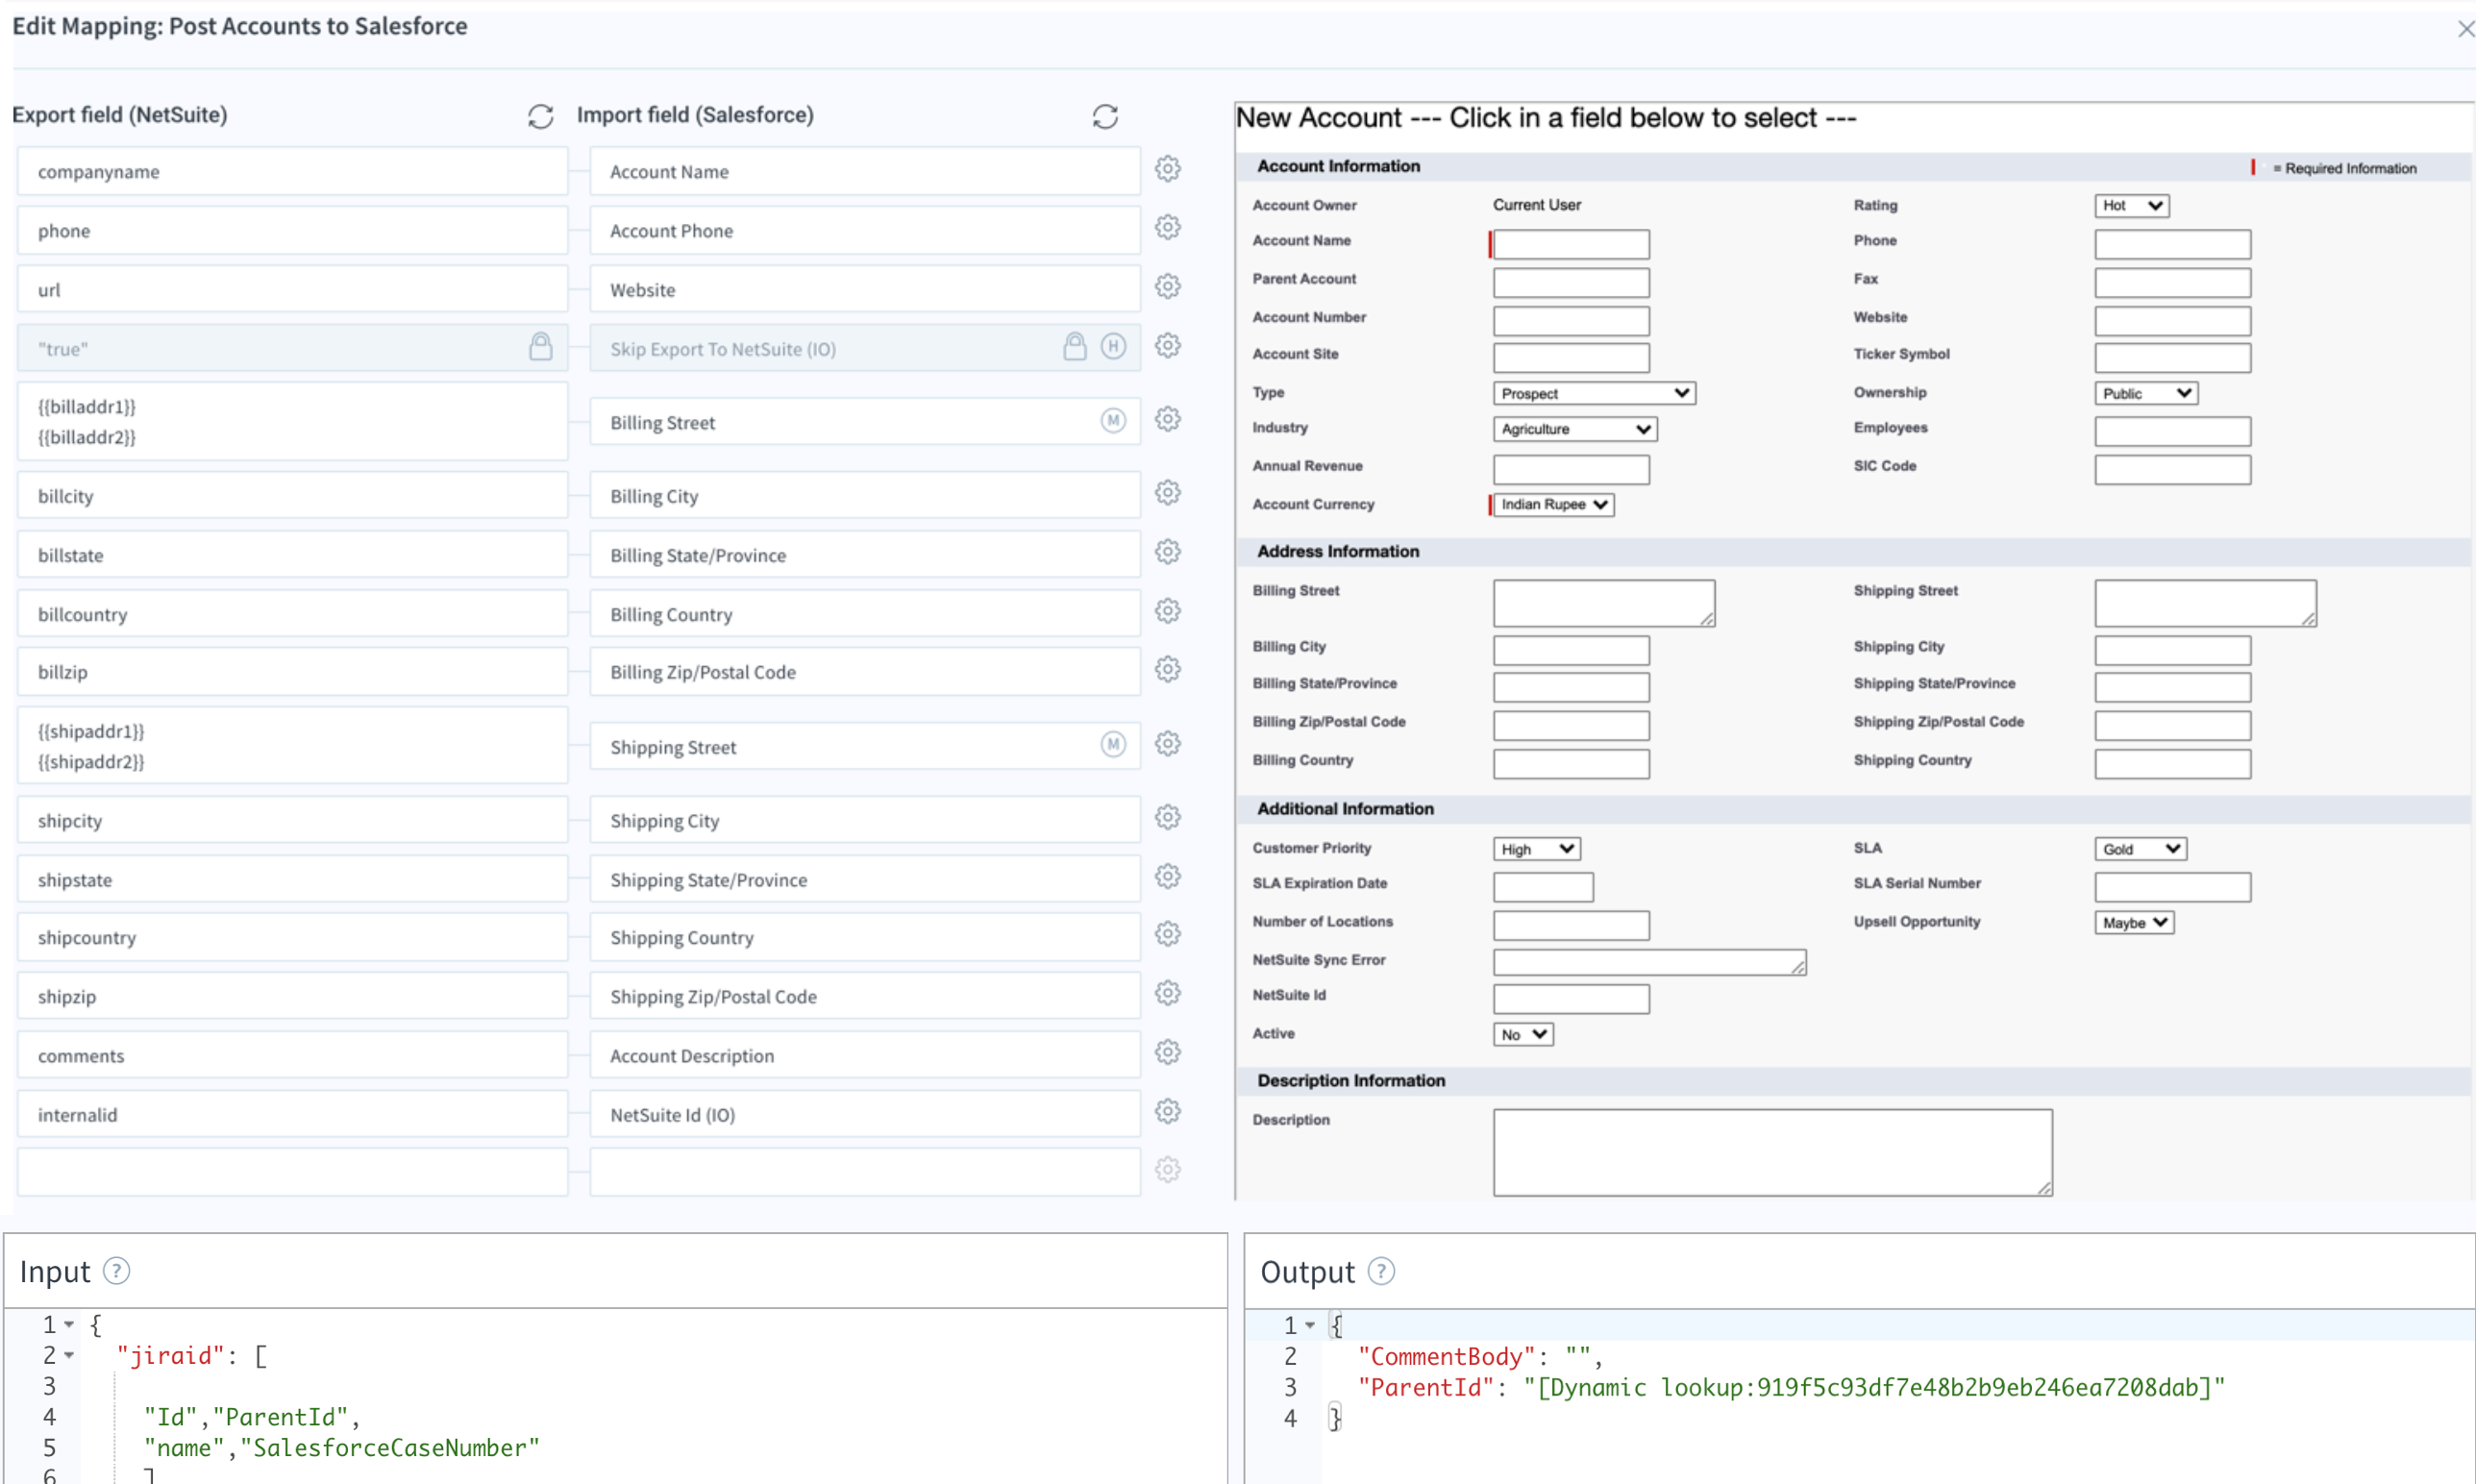Open settings gear for NetSuite Id (IO) mapping
This screenshot has width=2476, height=1484.
click(x=1167, y=1112)
